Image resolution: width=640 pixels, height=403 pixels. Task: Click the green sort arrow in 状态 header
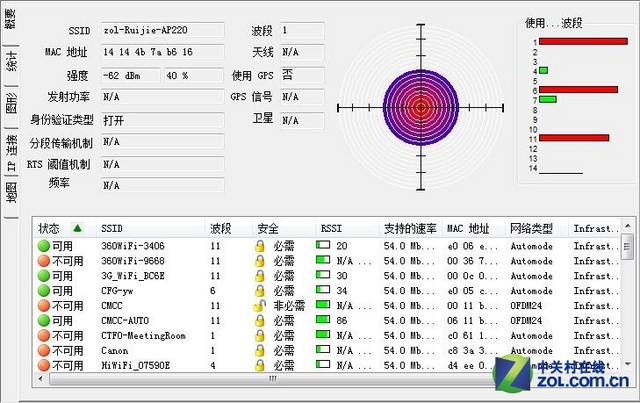tap(77, 228)
